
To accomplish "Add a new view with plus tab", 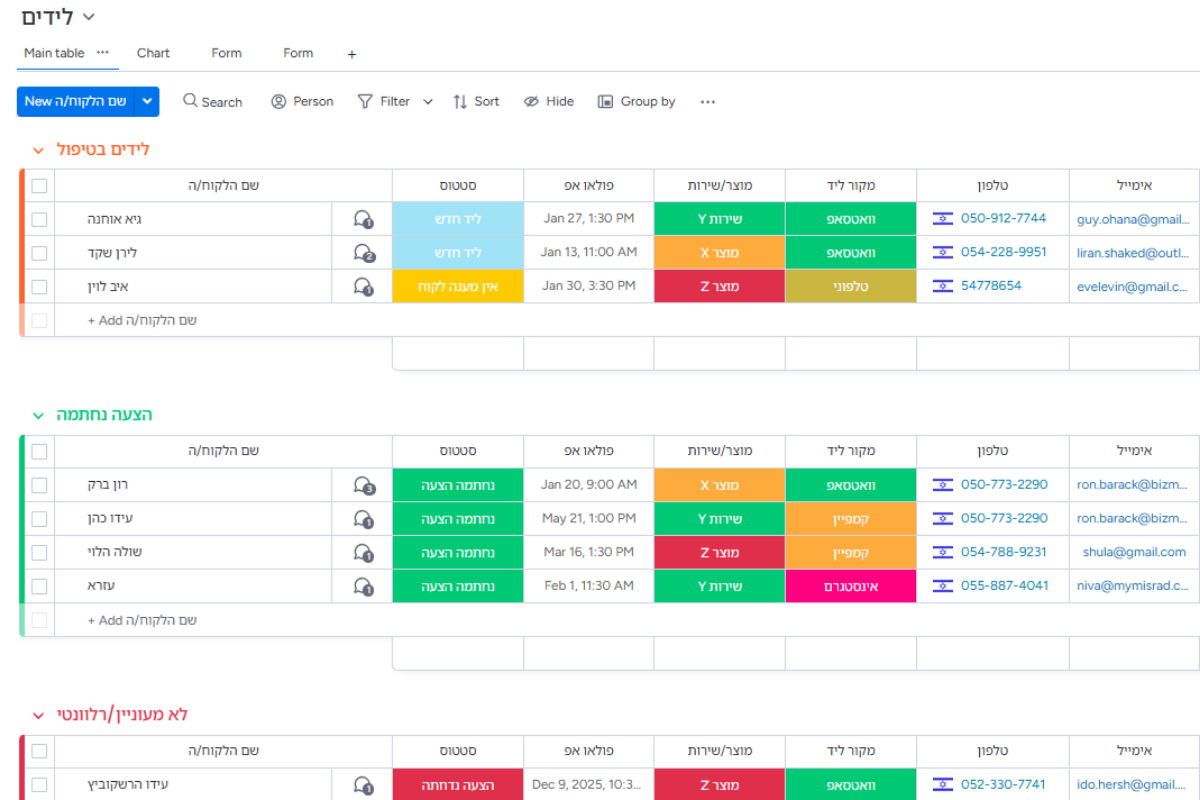I will click(351, 54).
